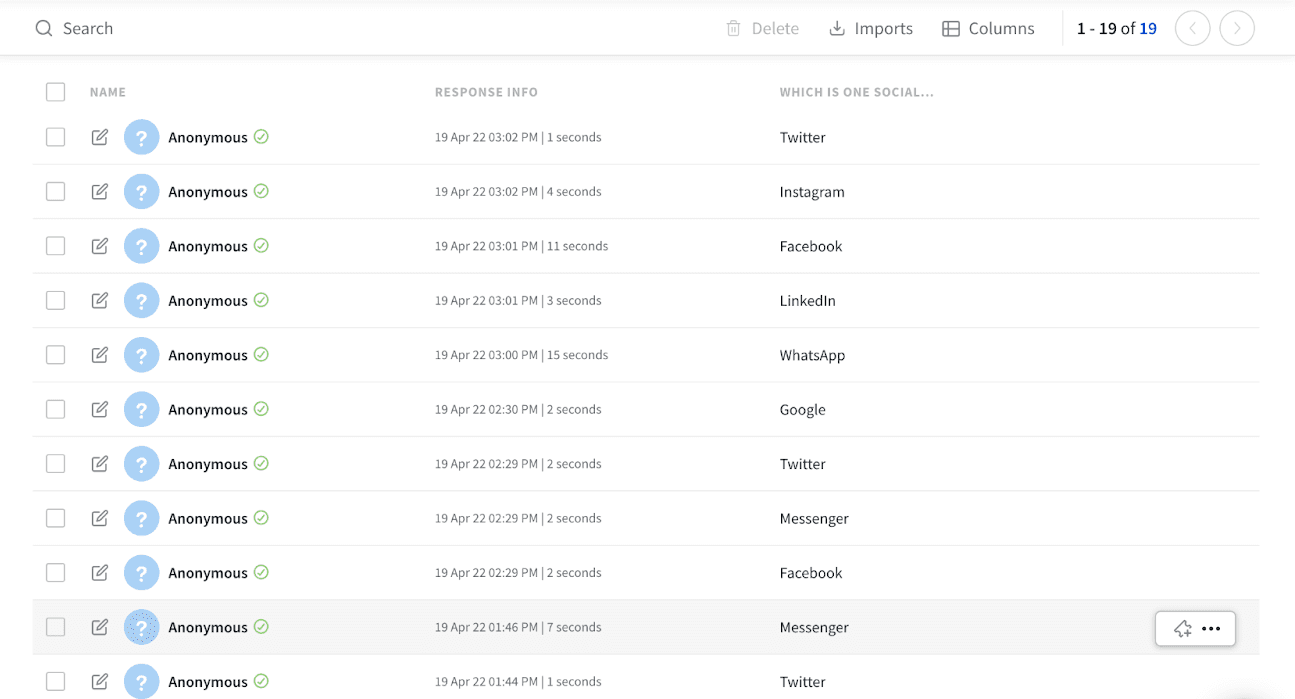Click the search magnifier icon
This screenshot has width=1295, height=699.
pyautogui.click(x=43, y=28)
